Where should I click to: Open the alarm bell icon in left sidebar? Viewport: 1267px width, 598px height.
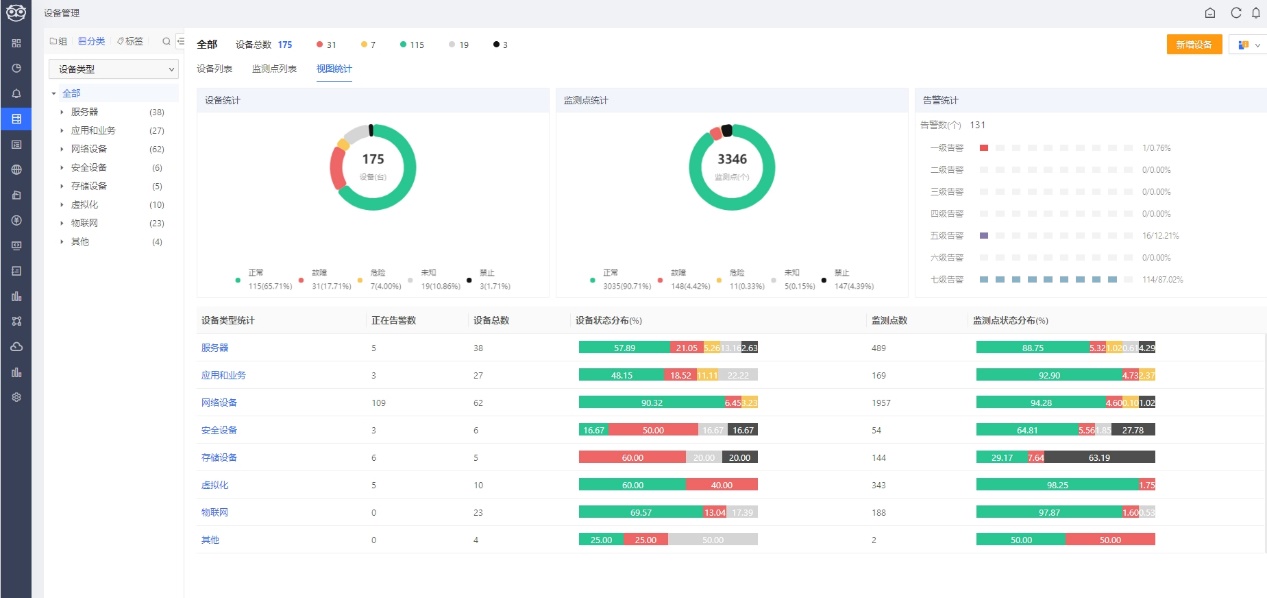(16, 93)
